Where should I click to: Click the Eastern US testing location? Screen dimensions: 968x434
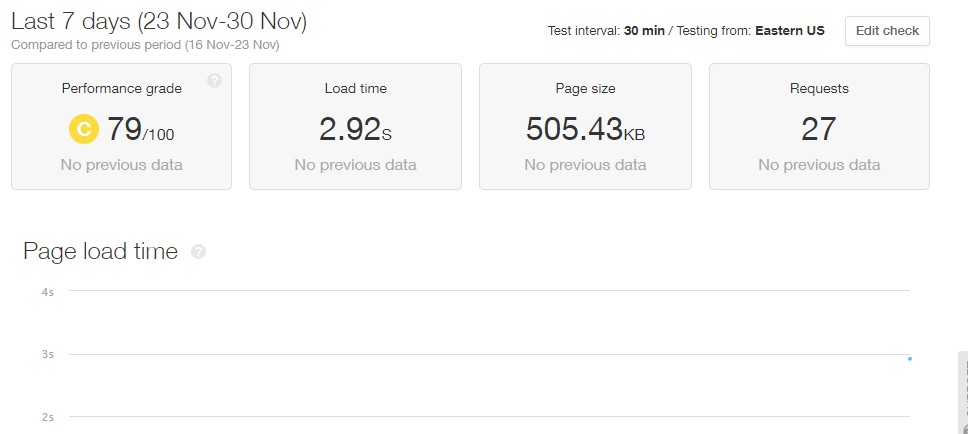(790, 31)
